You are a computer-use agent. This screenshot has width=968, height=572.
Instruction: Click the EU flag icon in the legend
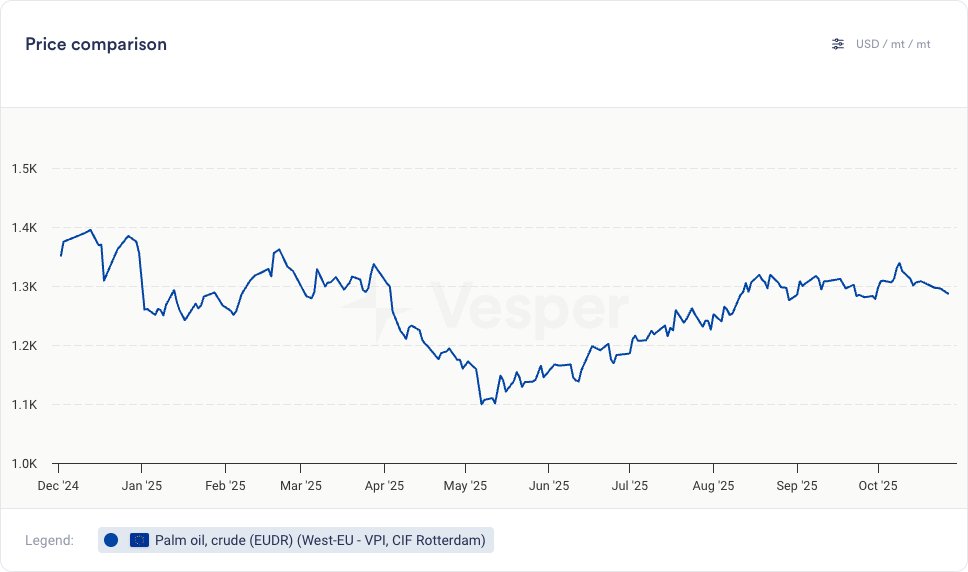pos(139,540)
